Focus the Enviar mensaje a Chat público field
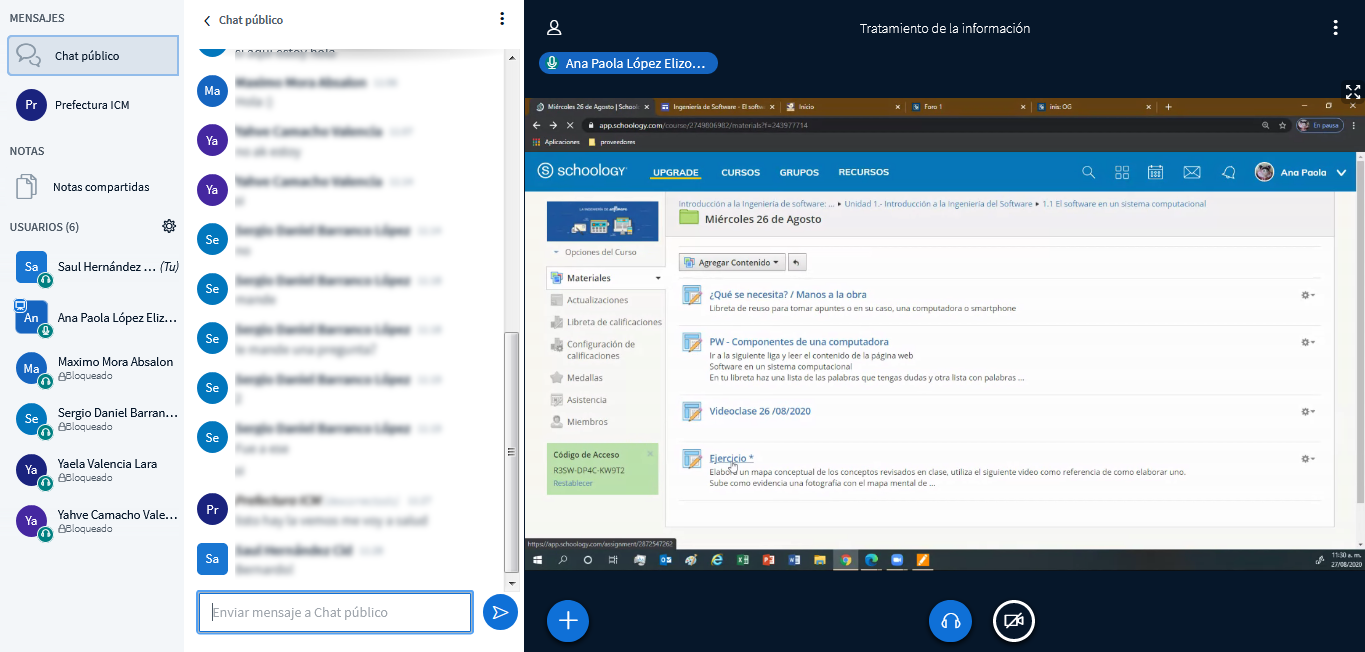The width and height of the screenshot is (1365, 652). click(x=335, y=612)
